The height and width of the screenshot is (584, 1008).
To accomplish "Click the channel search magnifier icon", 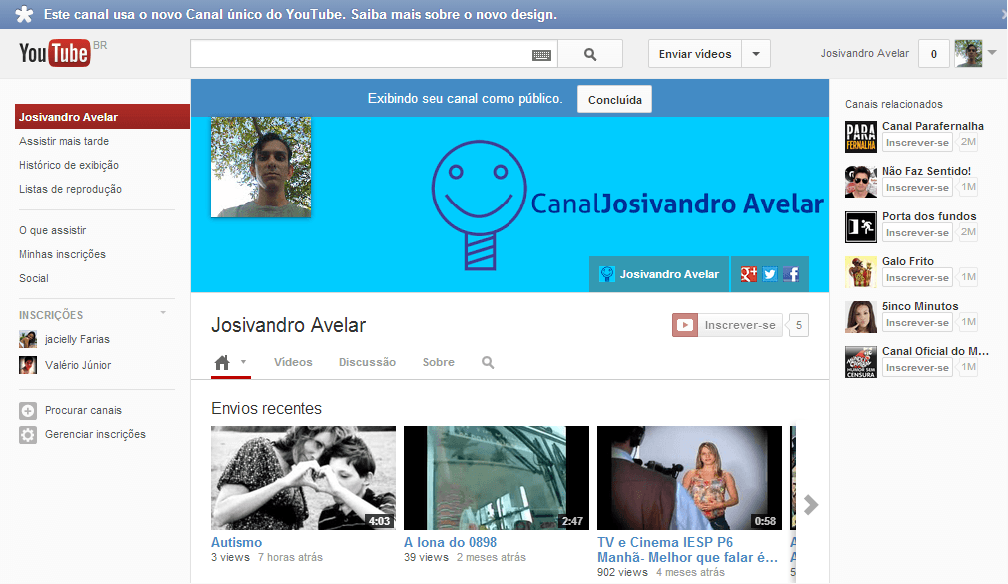I will point(488,363).
